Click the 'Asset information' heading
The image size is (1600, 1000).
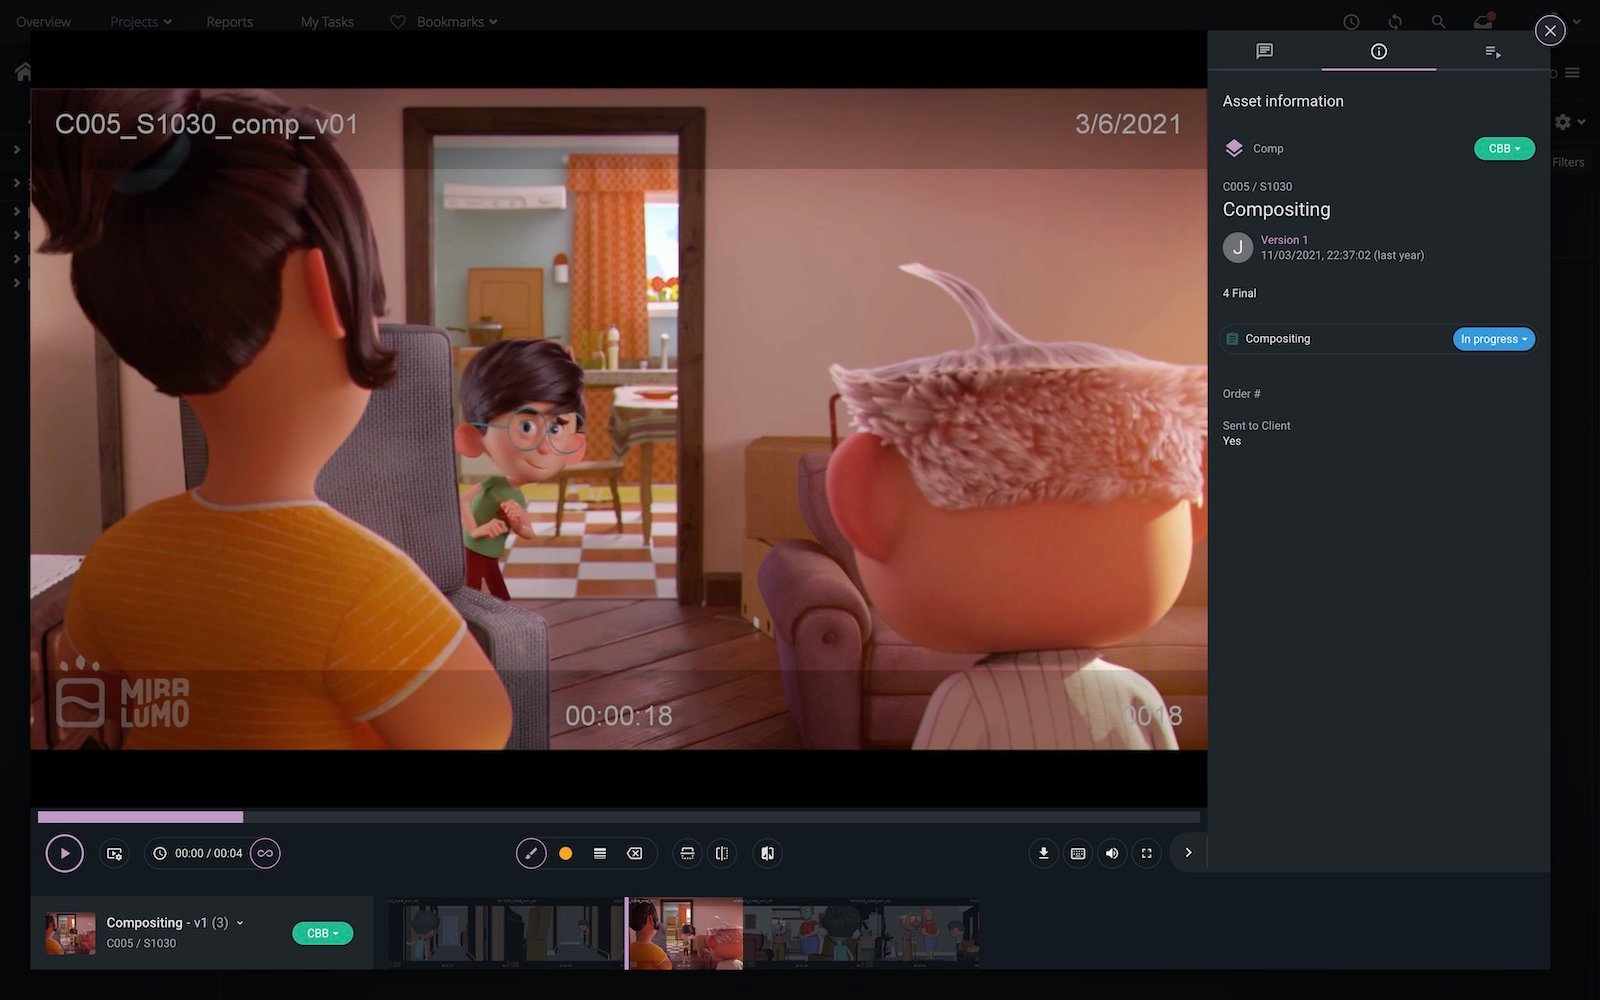click(1283, 101)
